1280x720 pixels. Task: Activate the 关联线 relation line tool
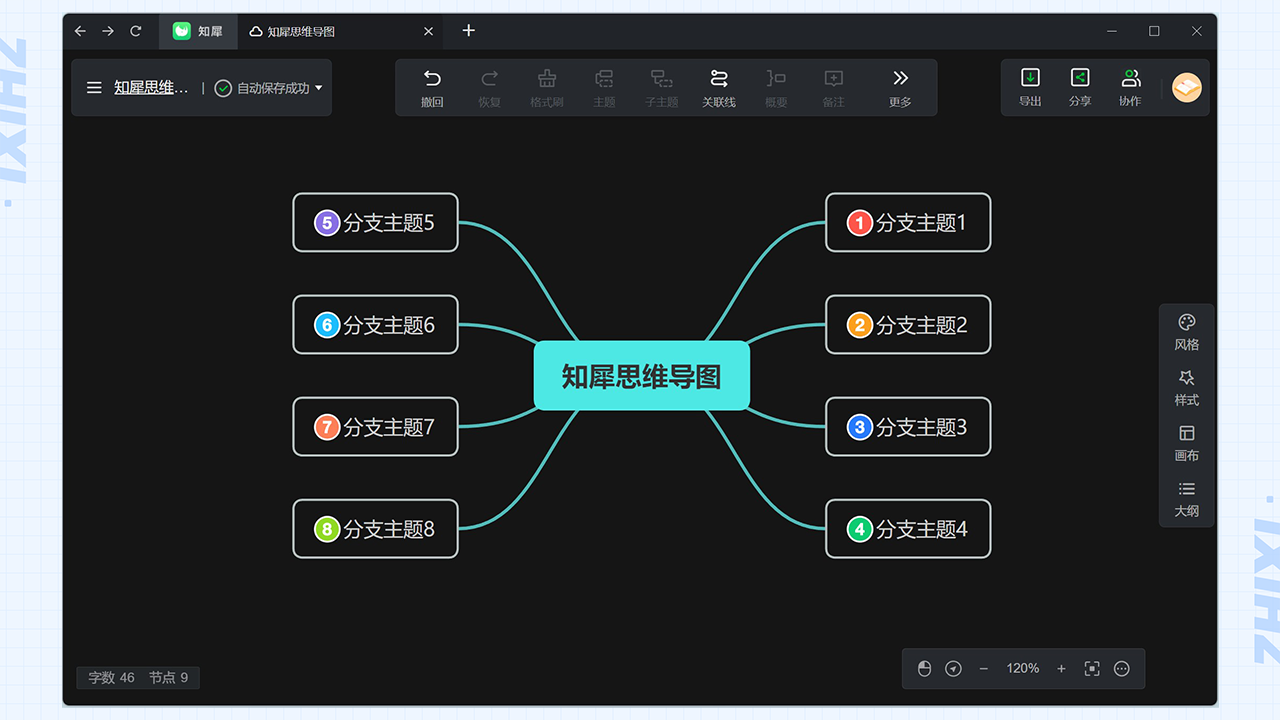coord(718,87)
